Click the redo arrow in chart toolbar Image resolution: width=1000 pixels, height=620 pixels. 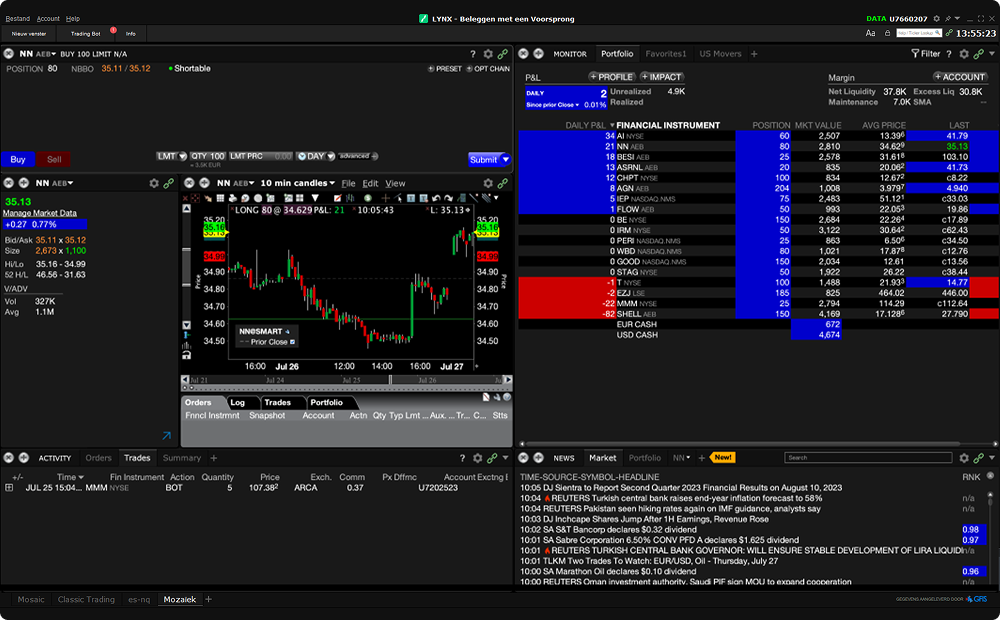[448, 198]
